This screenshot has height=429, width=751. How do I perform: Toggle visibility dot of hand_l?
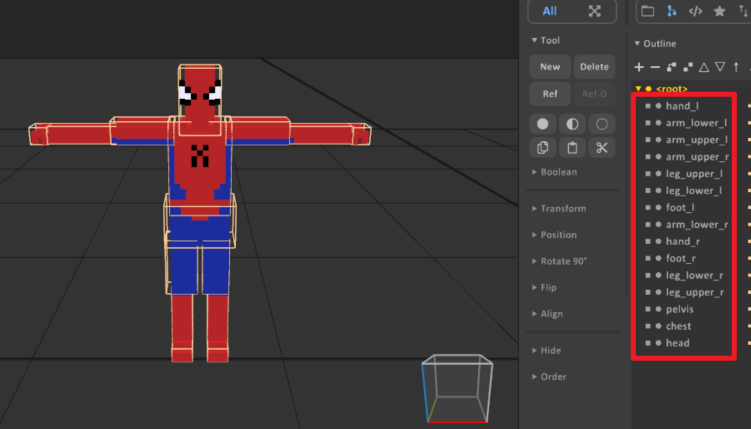point(659,106)
